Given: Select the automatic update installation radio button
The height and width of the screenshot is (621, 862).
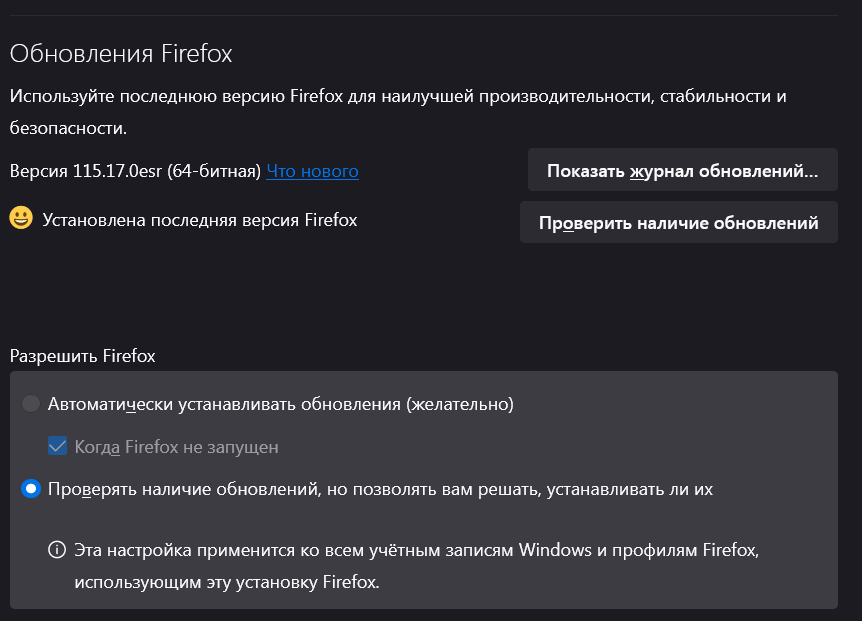Looking at the screenshot, I should (x=31, y=403).
